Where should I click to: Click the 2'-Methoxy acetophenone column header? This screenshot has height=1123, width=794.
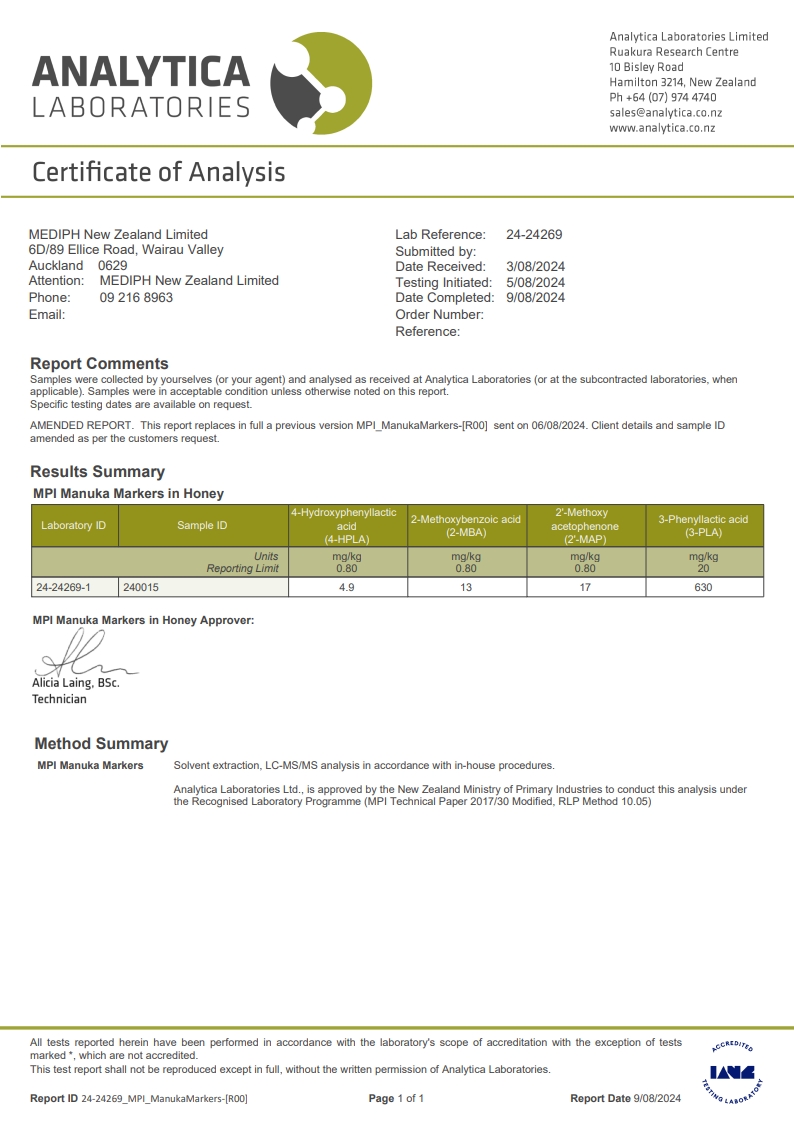(x=585, y=525)
